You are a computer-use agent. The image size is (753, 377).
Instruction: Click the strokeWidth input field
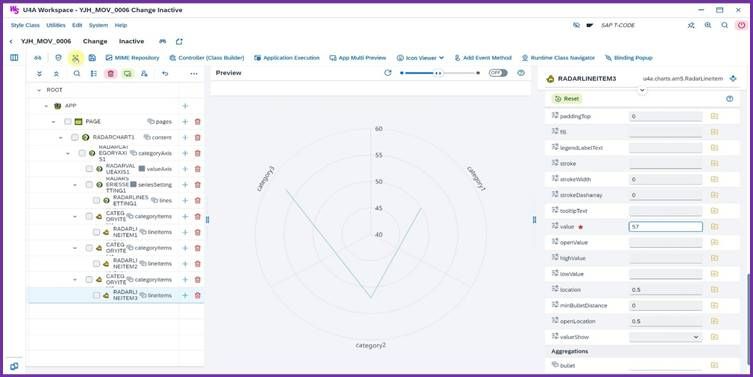(666, 180)
